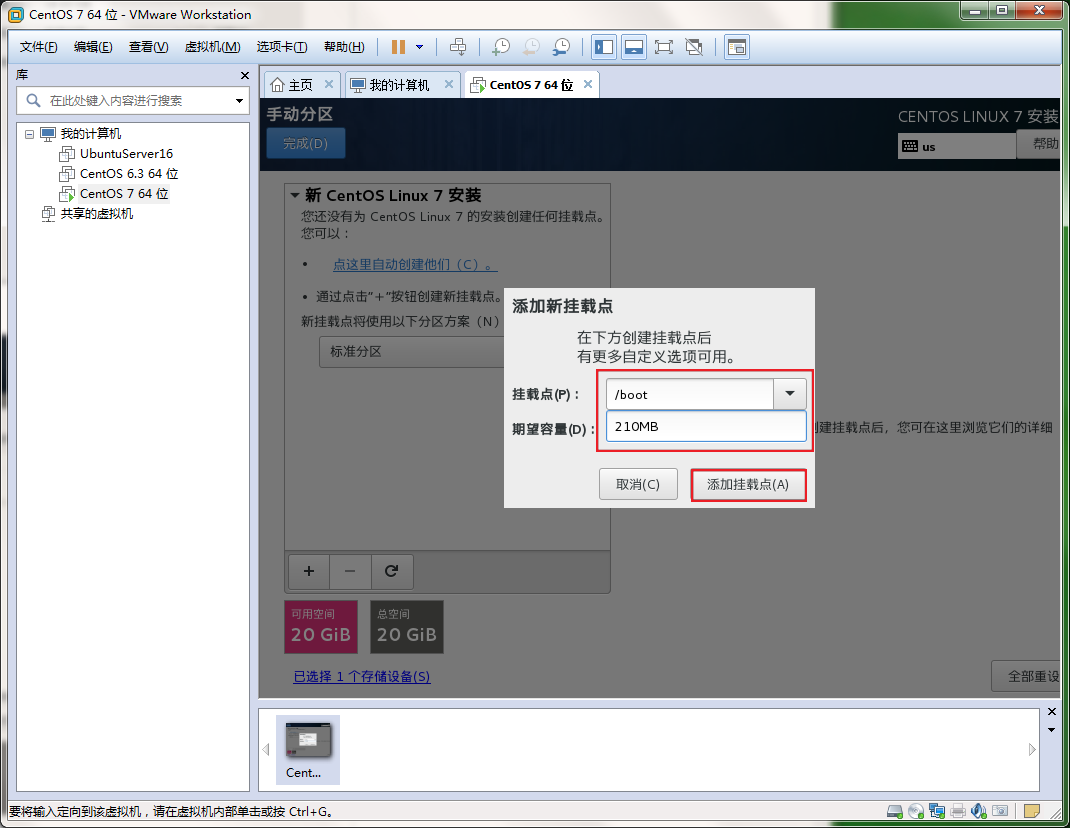The width and height of the screenshot is (1070, 828).
Task: Click the link to auto-create mount points
Action: coord(415,264)
